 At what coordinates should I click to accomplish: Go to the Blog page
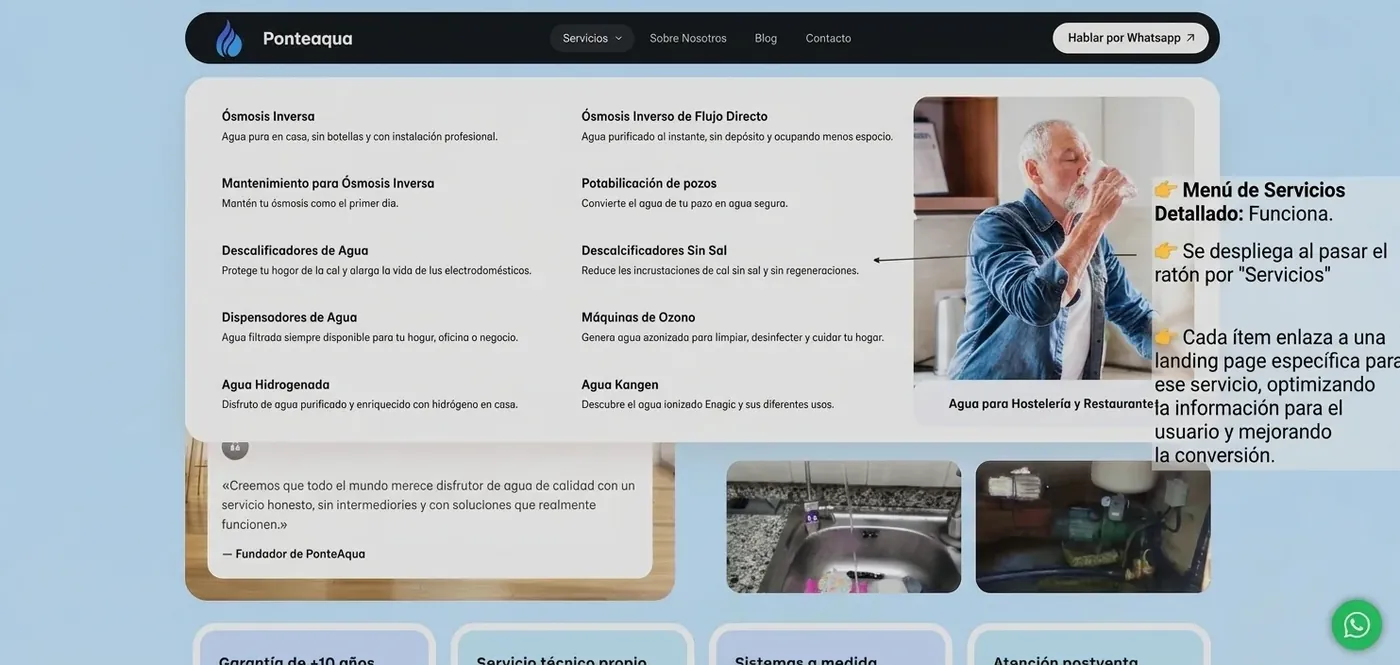point(766,38)
